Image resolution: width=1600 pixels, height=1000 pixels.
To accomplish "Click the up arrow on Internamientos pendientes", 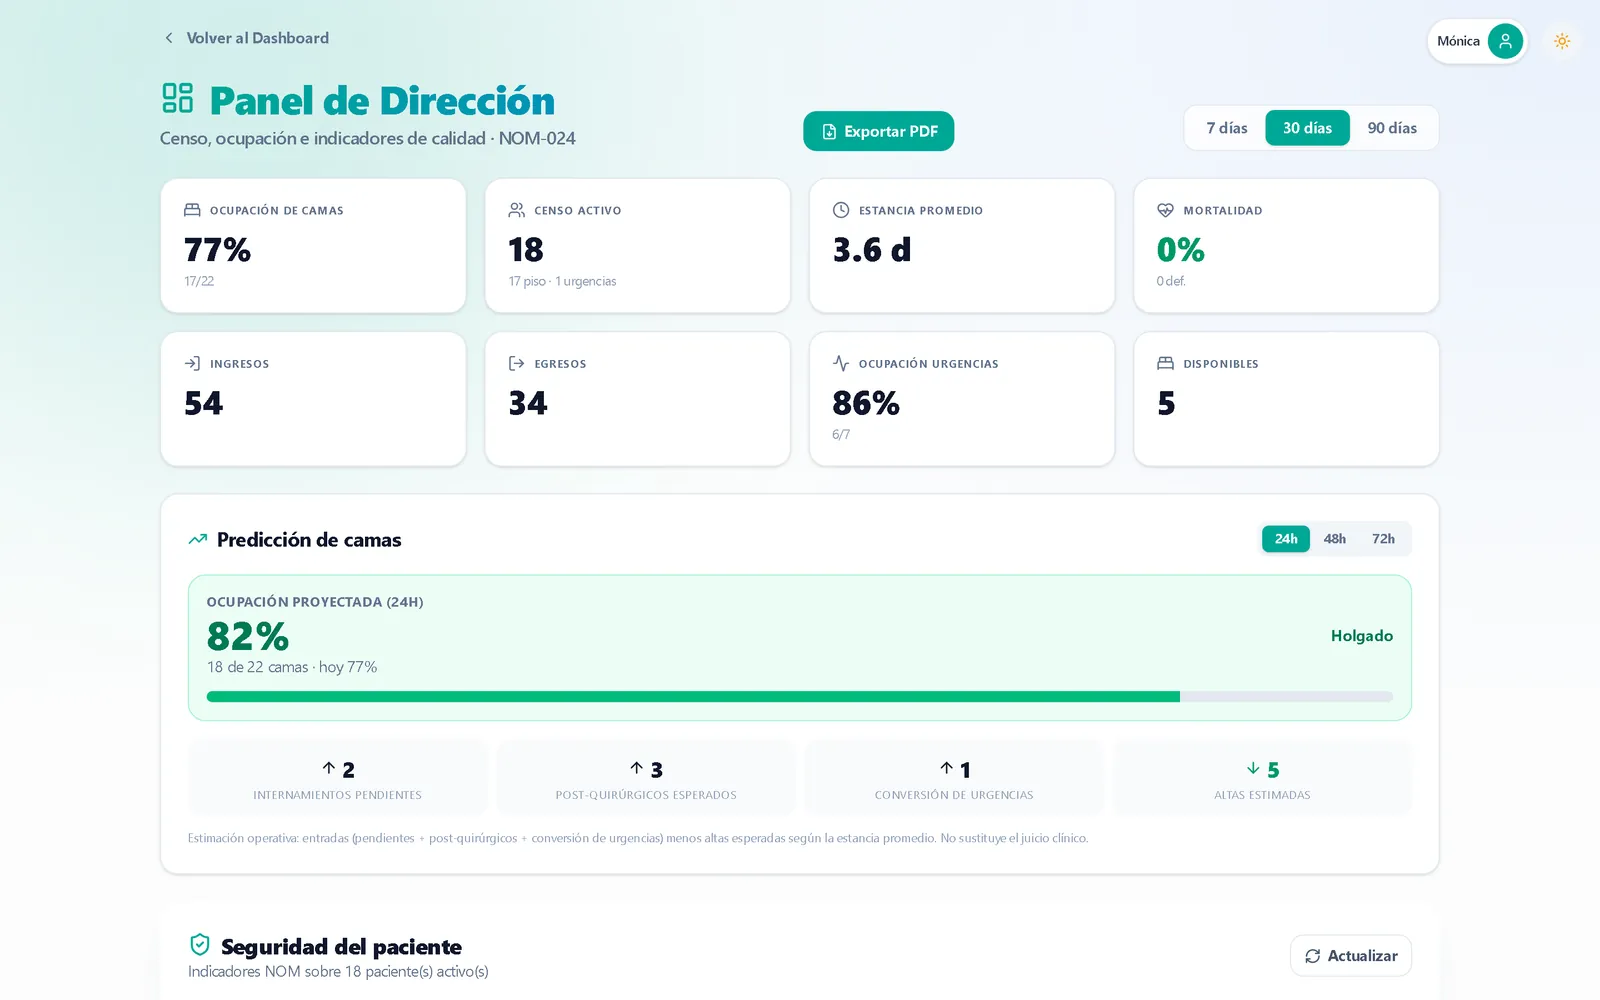I will pos(329,768).
